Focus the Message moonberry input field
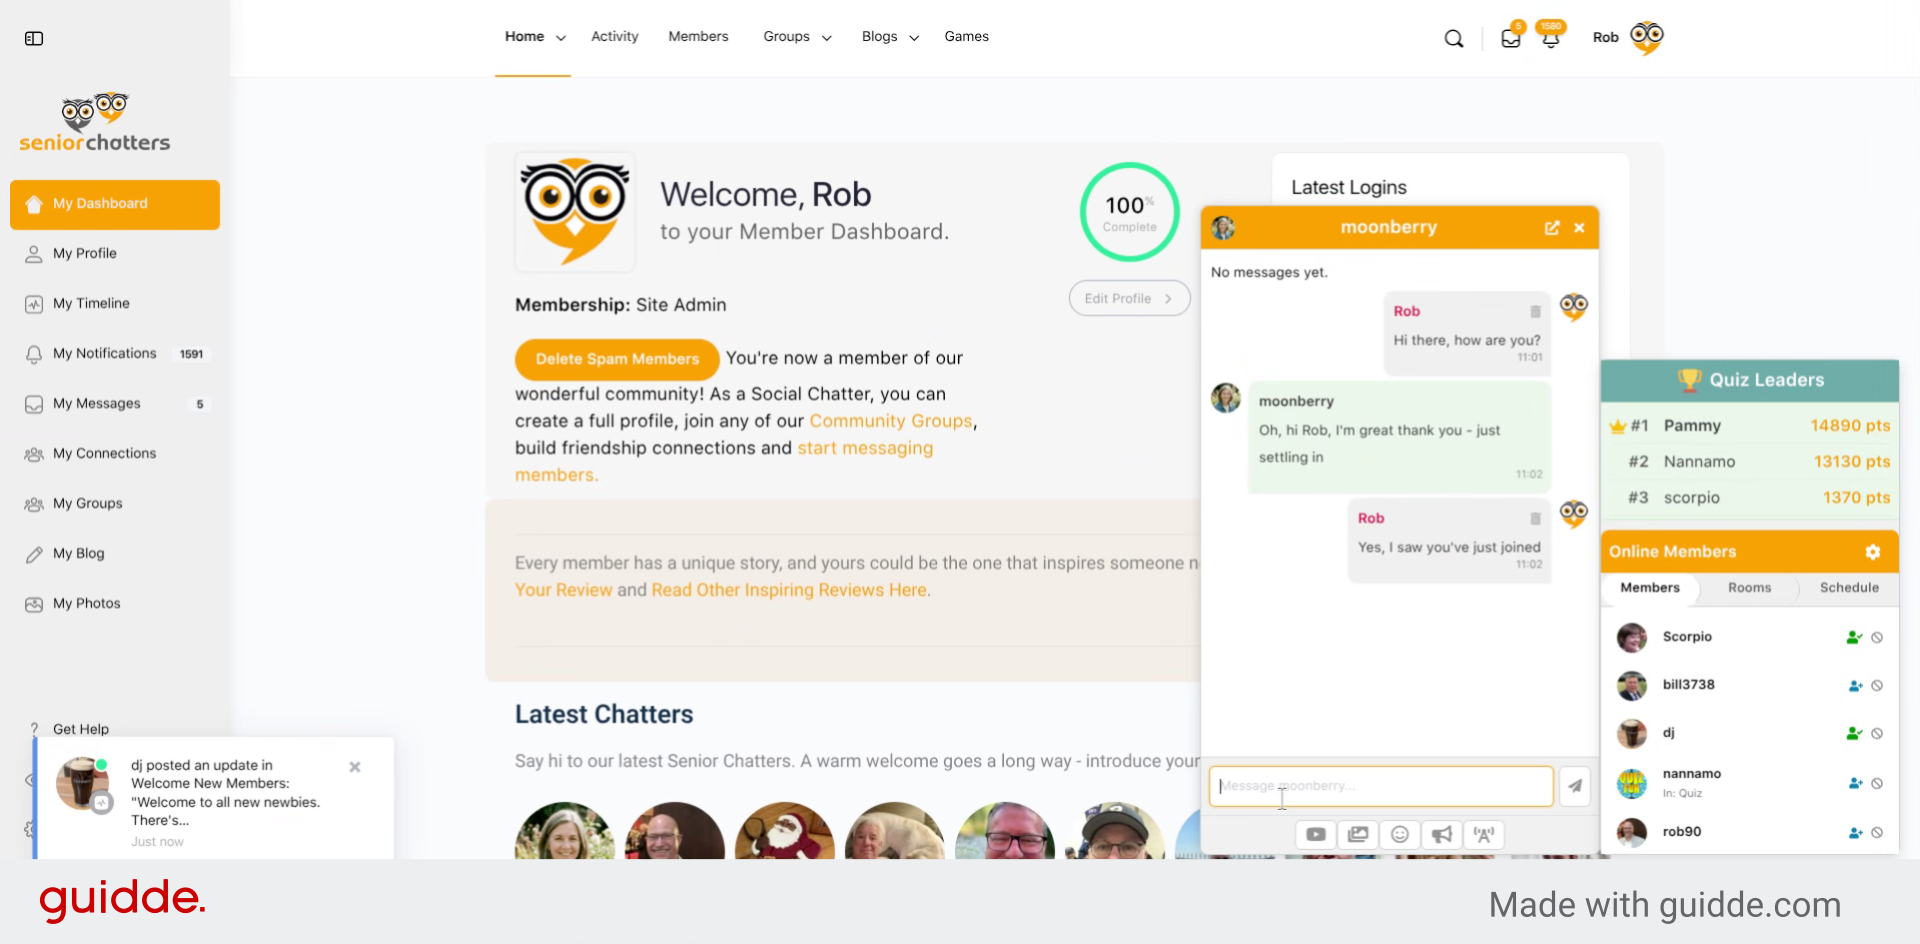This screenshot has height=944, width=1920. pos(1381,786)
